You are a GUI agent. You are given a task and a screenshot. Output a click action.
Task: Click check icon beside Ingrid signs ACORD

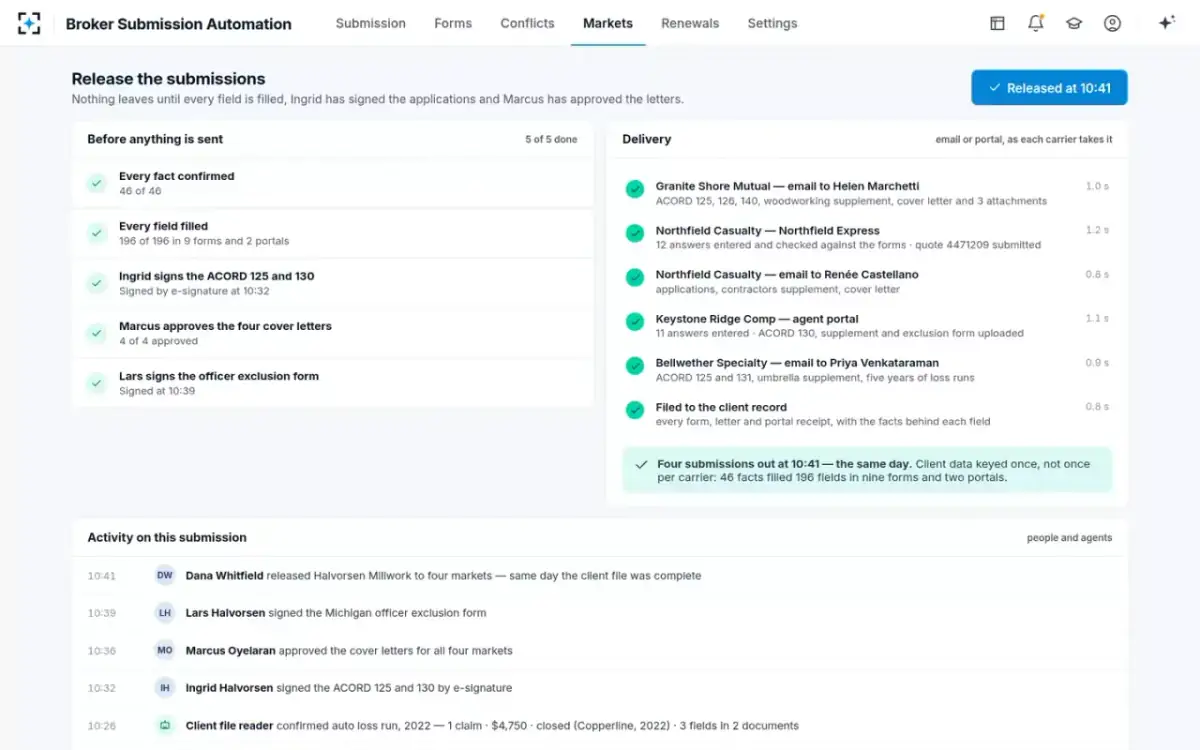click(x=97, y=283)
